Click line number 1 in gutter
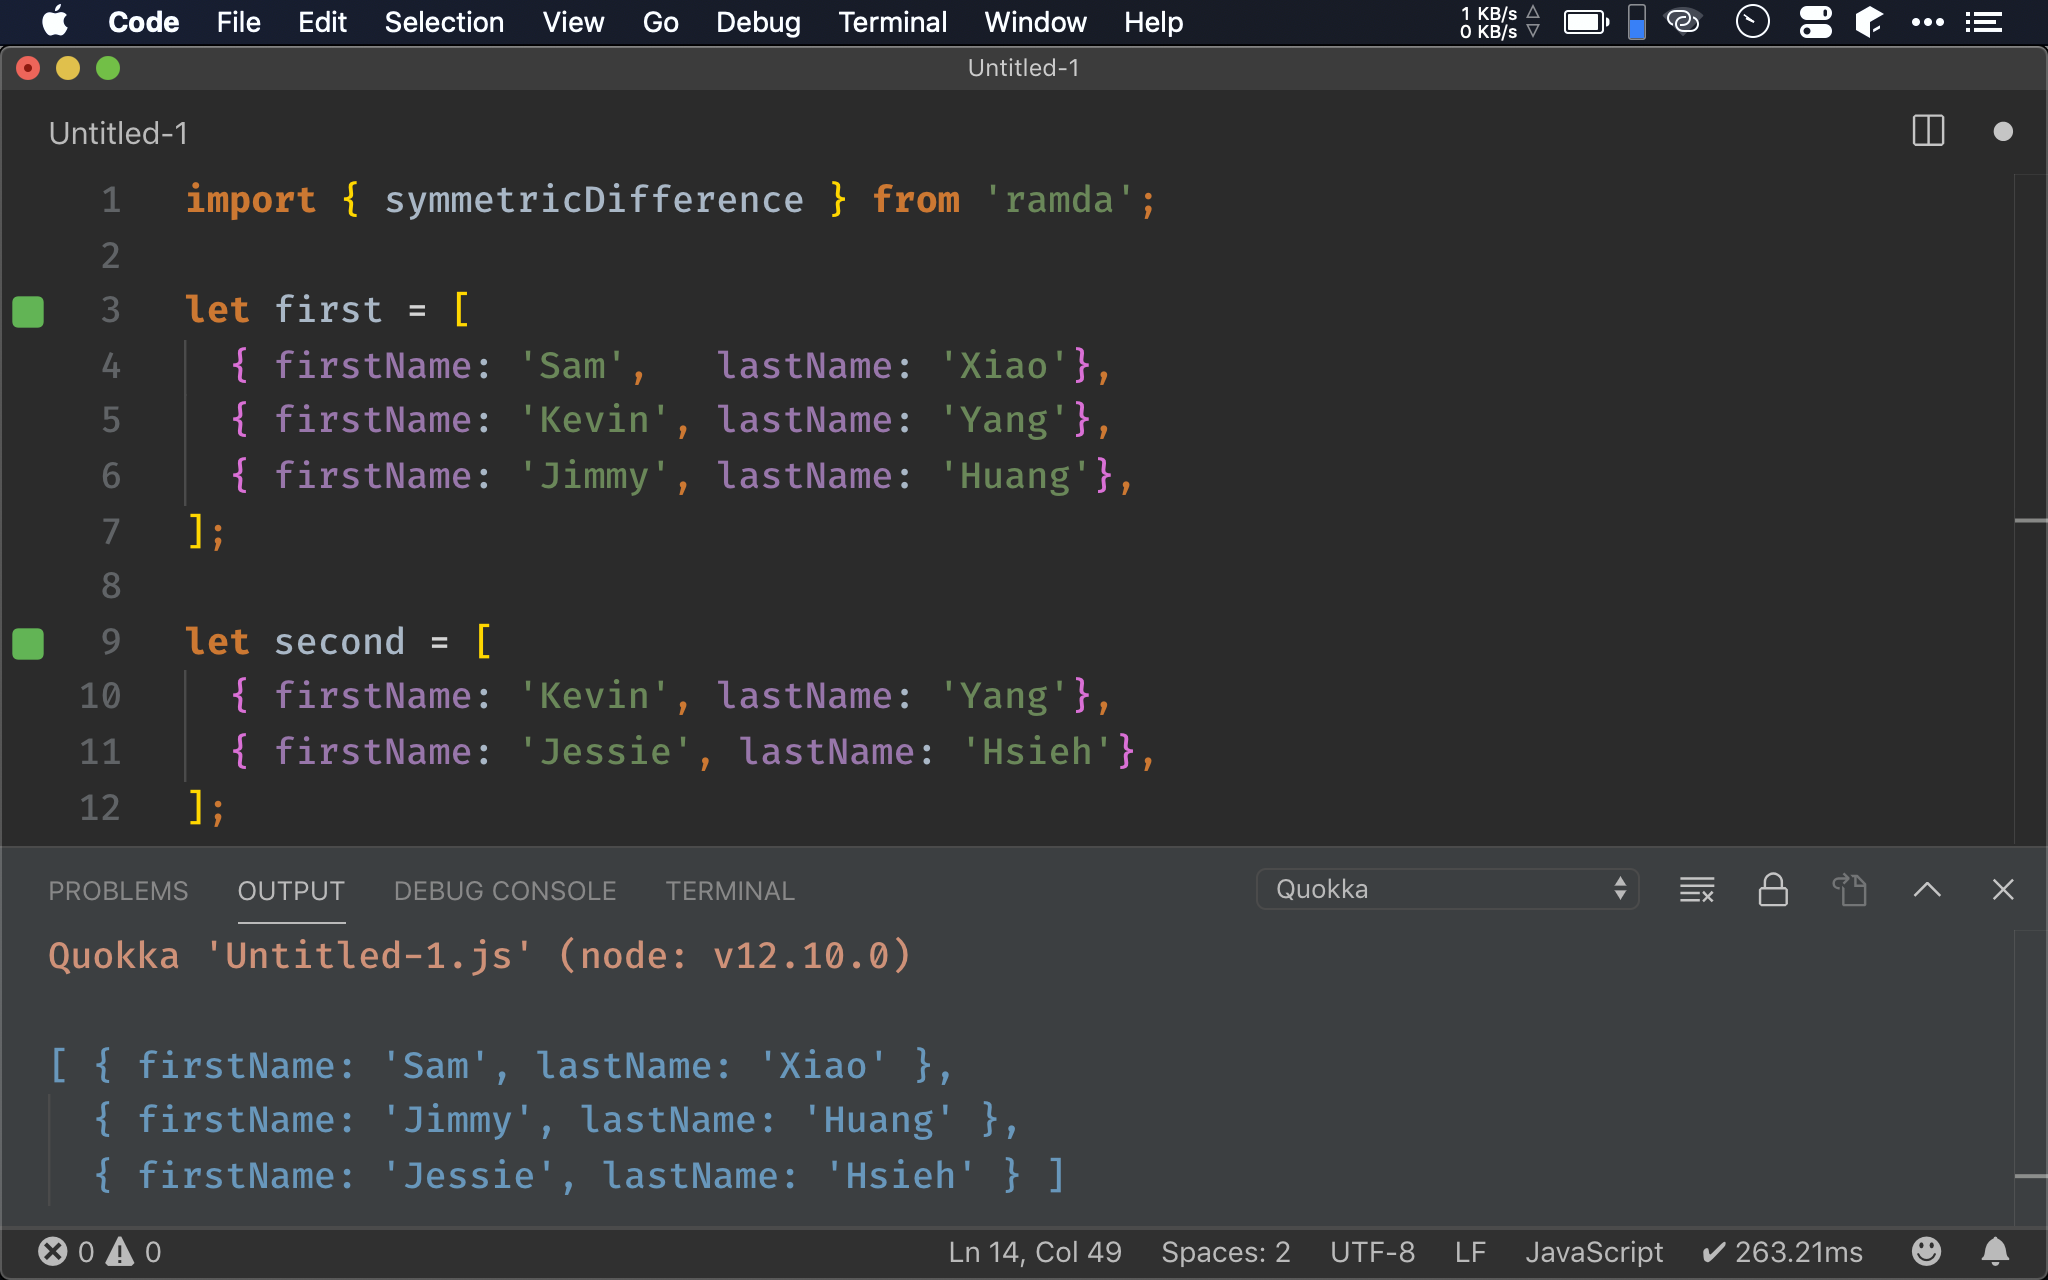 (110, 200)
